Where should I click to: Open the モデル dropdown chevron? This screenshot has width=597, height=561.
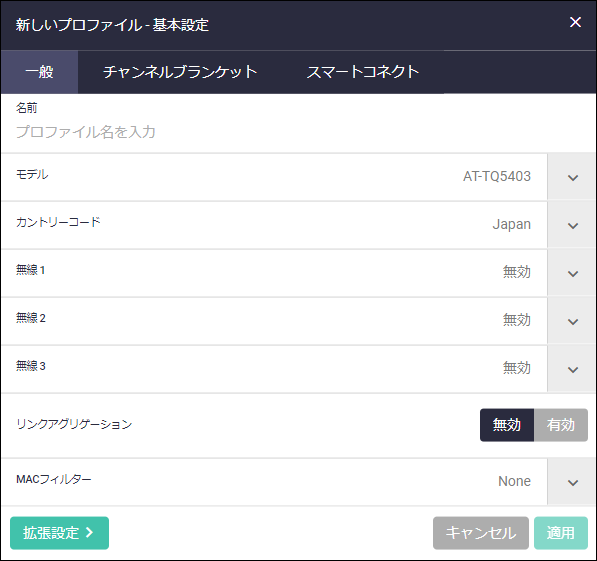572,177
